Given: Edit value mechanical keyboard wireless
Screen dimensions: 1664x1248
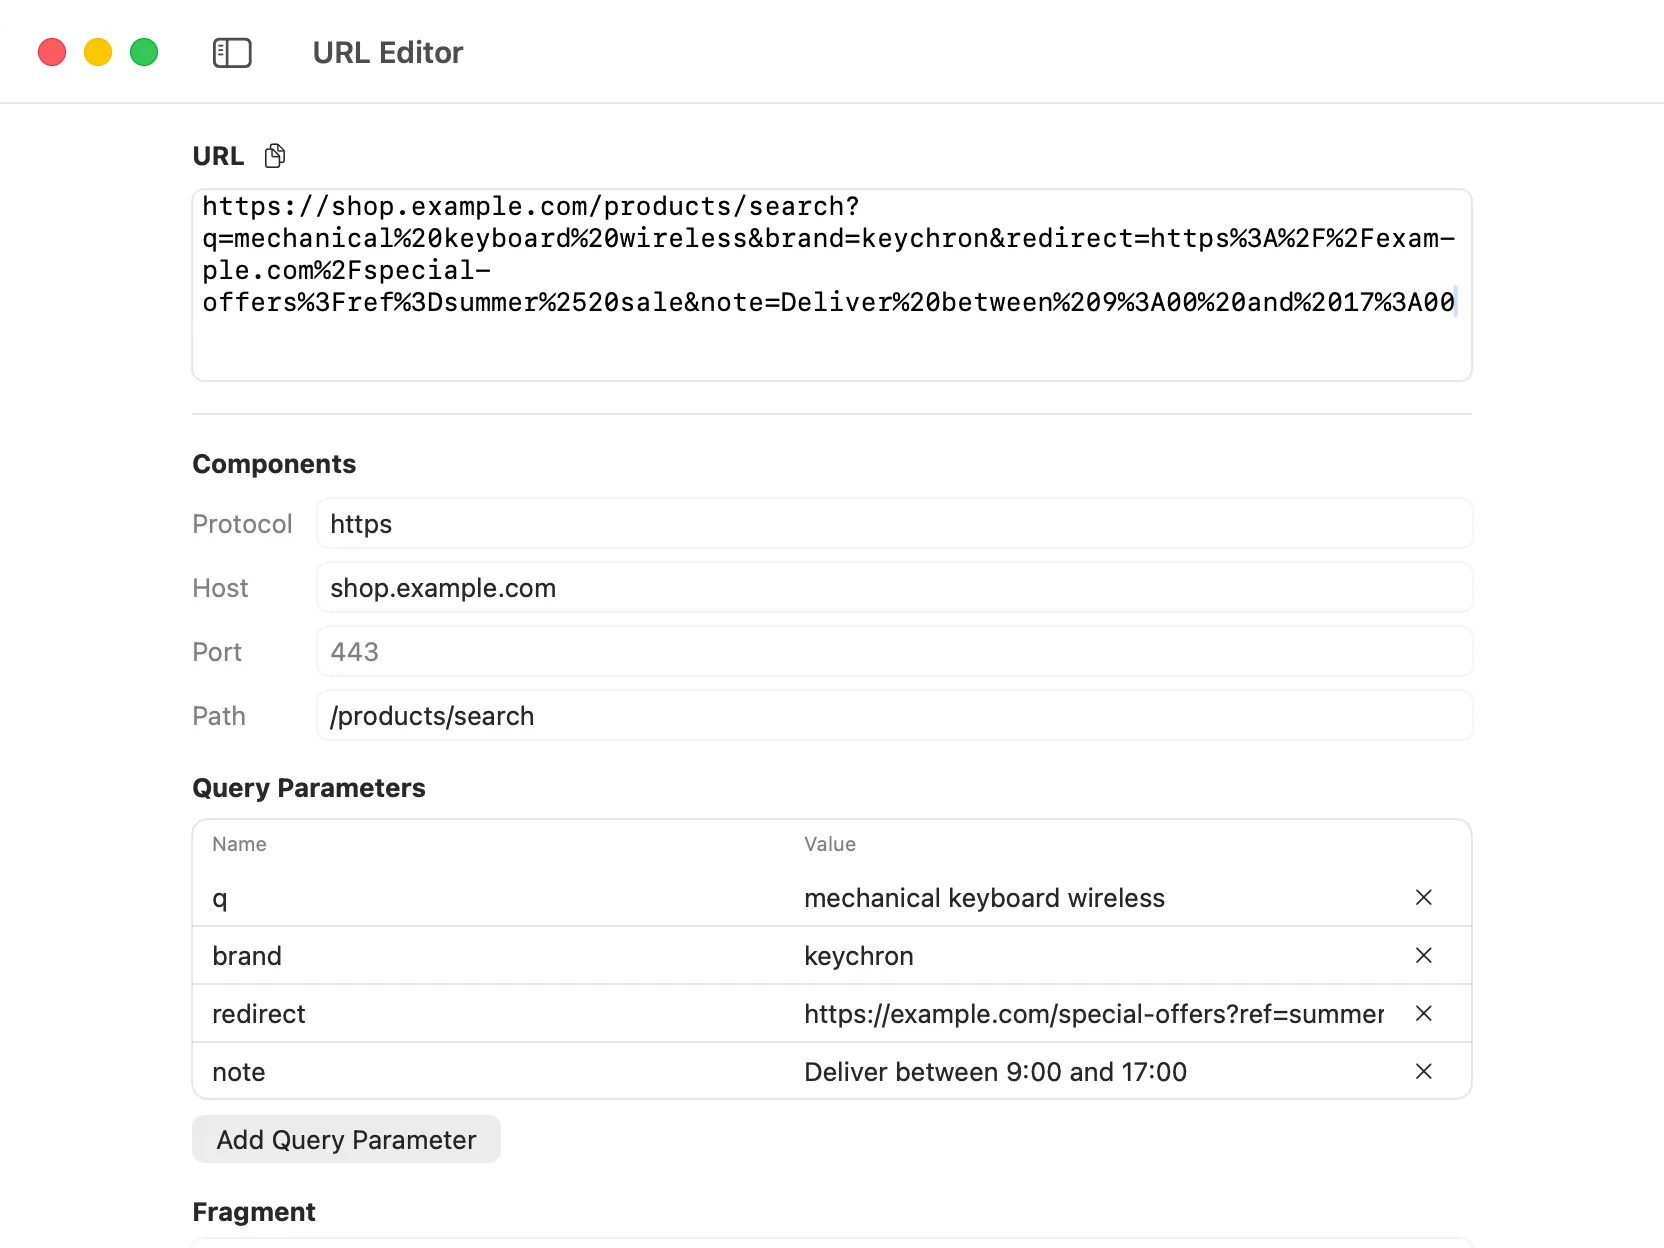Looking at the screenshot, I should coord(985,898).
